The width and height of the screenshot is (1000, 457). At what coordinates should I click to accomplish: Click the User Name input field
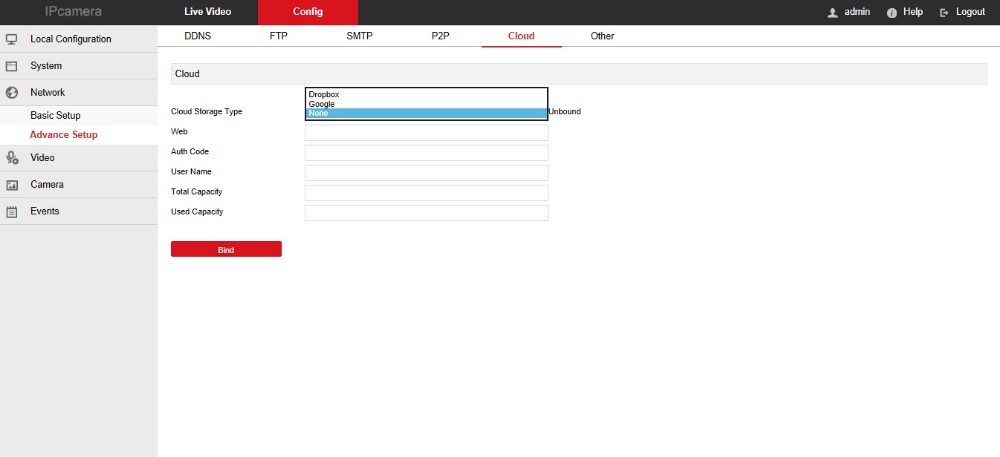(x=427, y=173)
